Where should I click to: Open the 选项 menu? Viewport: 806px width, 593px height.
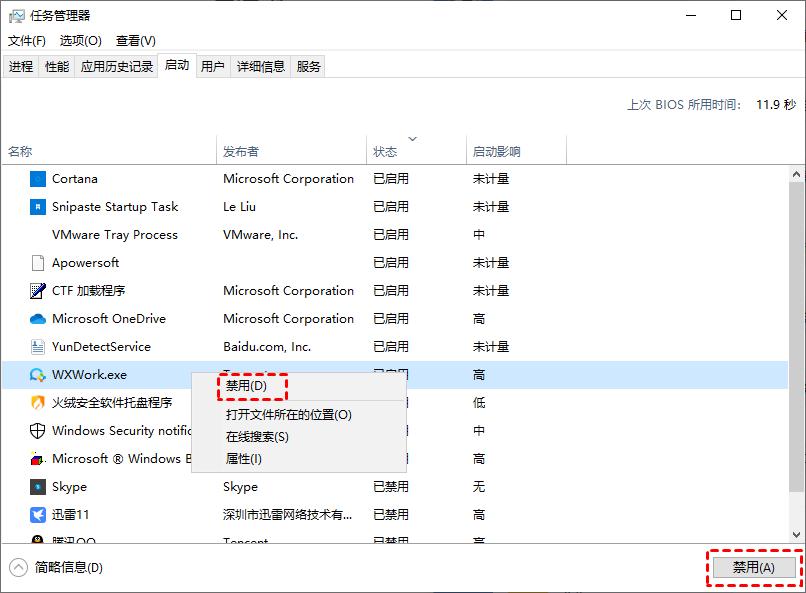(x=78, y=40)
